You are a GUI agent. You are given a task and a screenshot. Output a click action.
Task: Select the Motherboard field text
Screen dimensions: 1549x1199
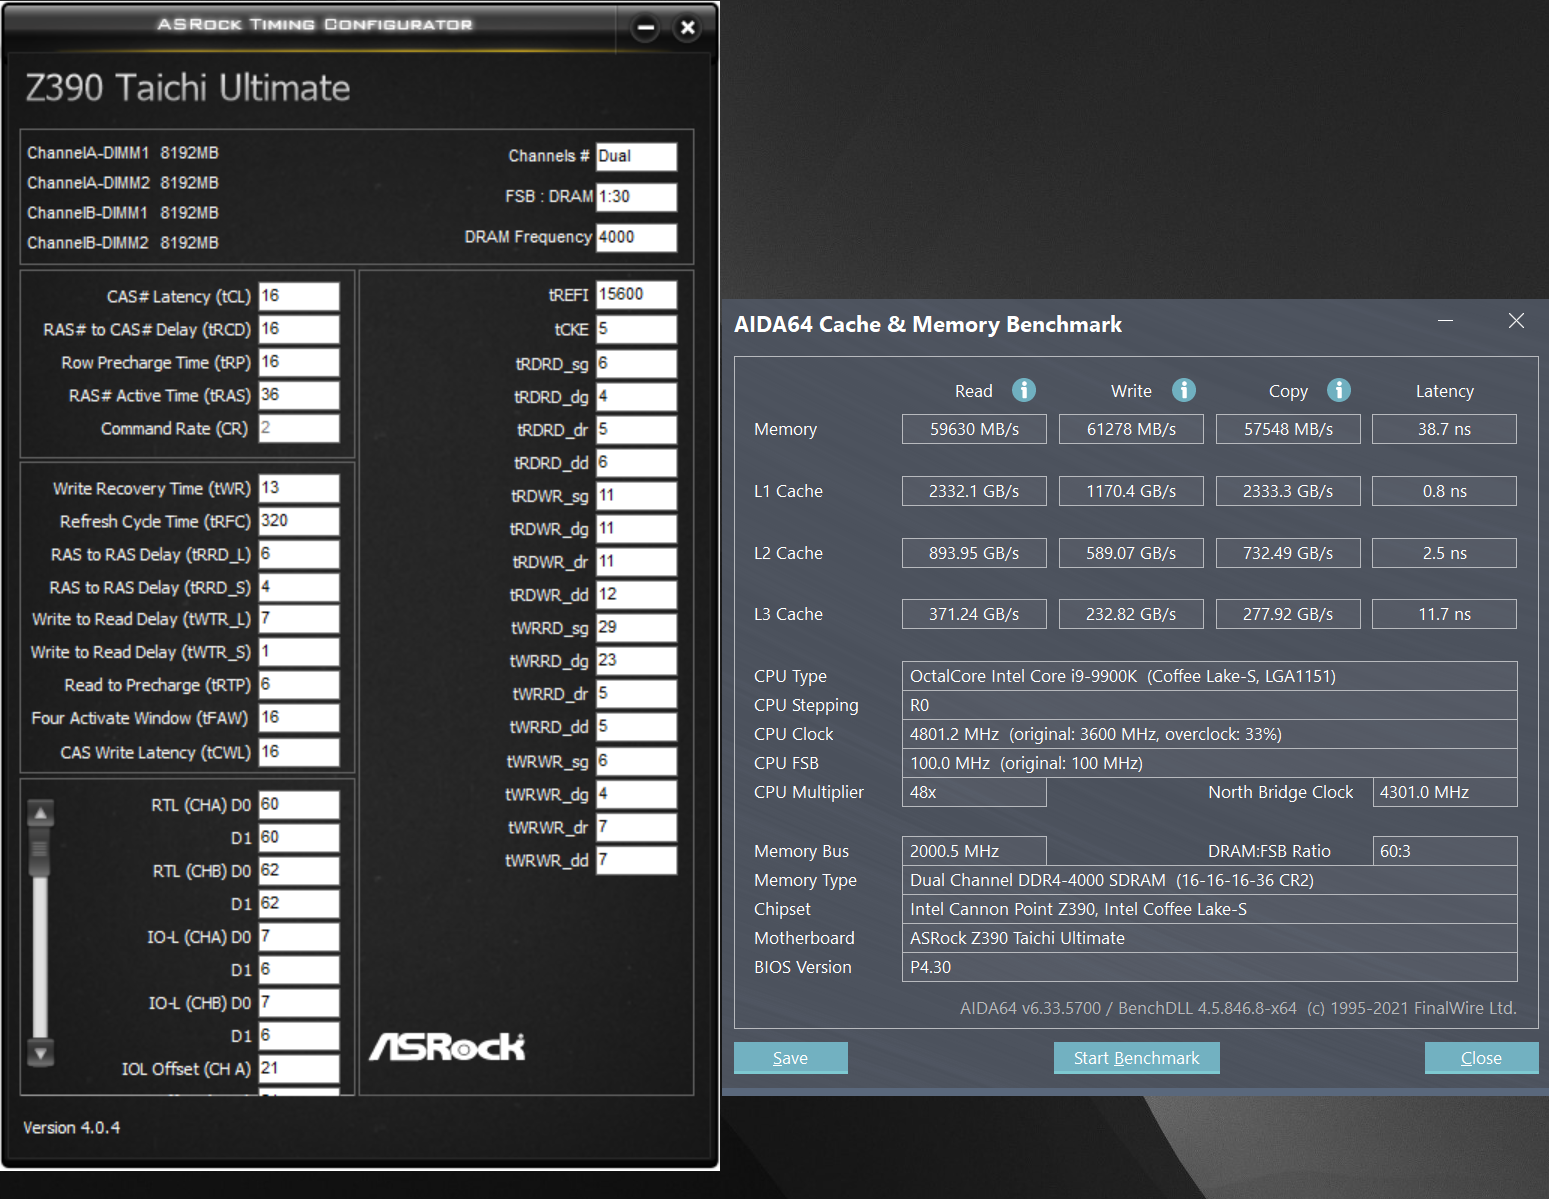point(1209,938)
